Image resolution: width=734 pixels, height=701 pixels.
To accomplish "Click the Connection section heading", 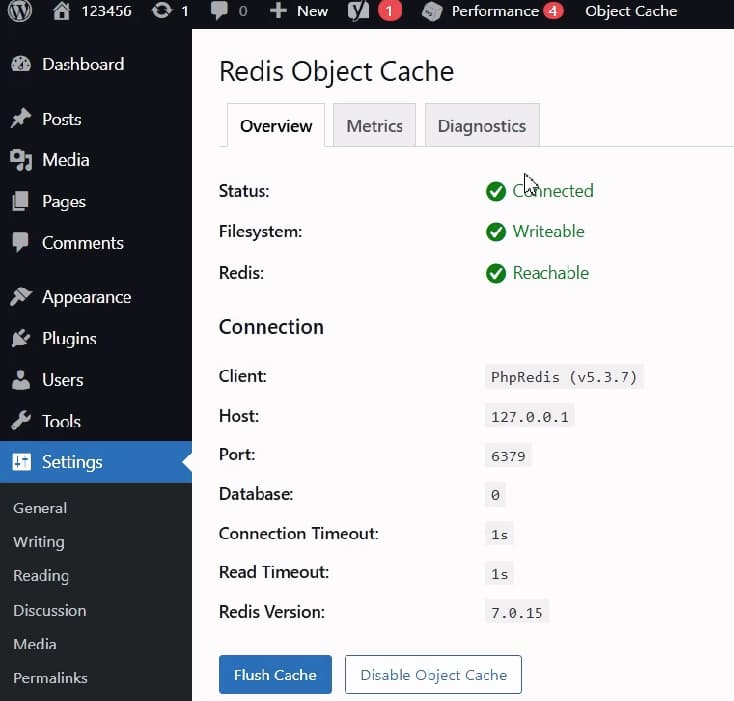I will (271, 327).
